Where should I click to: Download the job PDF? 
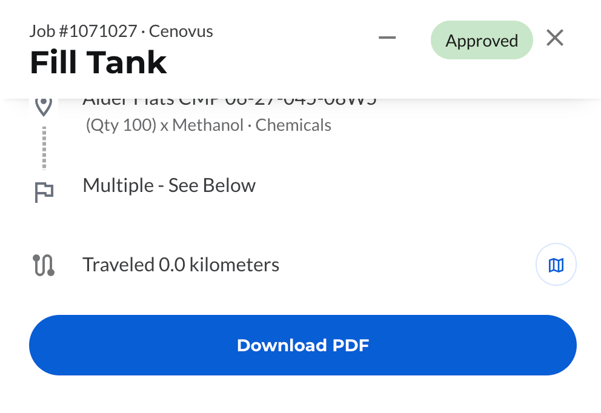302,345
